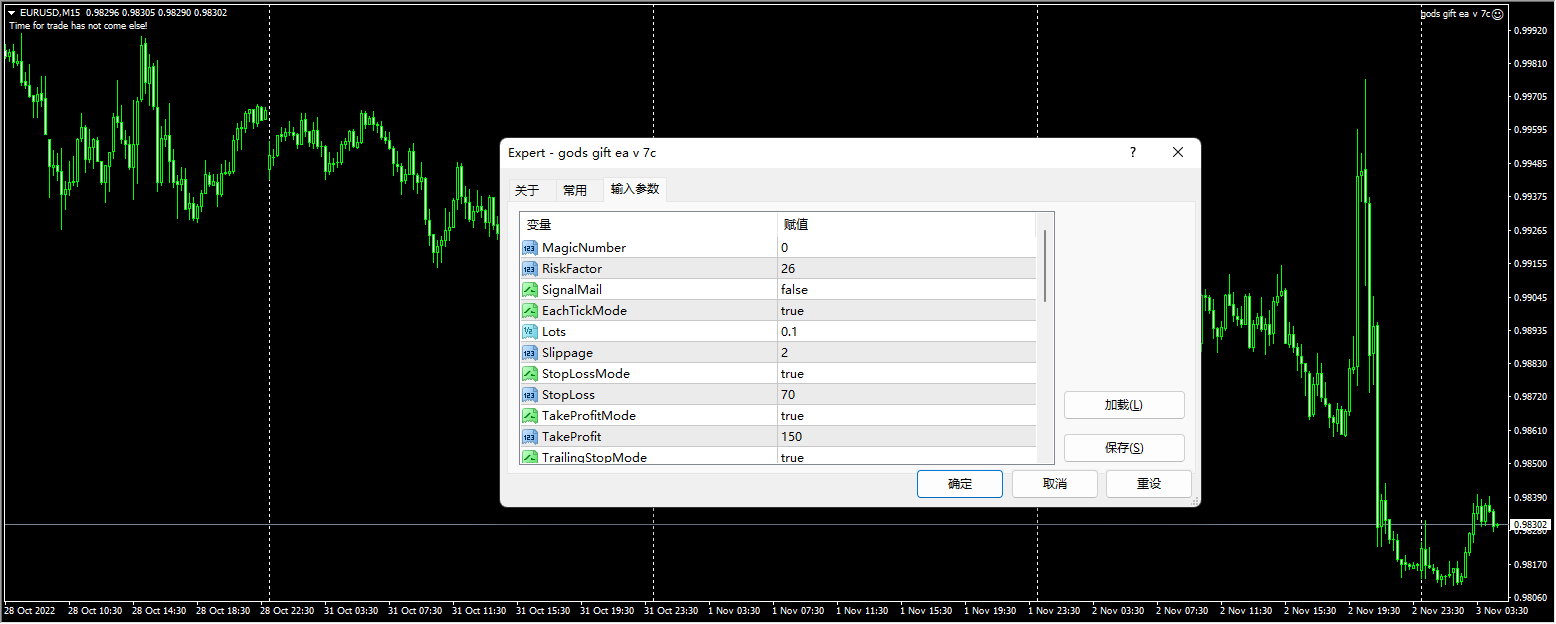Image resolution: width=1556 pixels, height=624 pixels.
Task: Select the EachTickMode true value cell
Action: (905, 310)
